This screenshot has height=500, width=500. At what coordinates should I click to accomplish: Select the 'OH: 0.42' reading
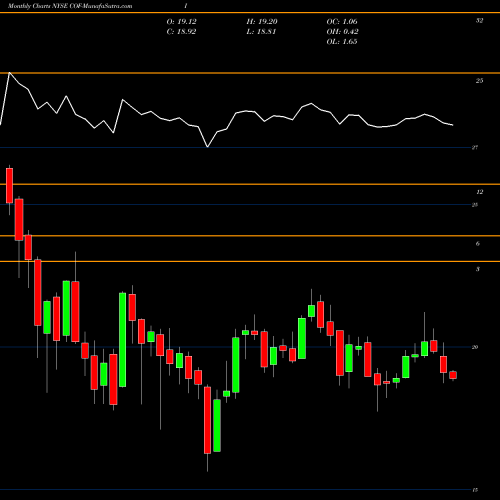pyautogui.click(x=342, y=32)
